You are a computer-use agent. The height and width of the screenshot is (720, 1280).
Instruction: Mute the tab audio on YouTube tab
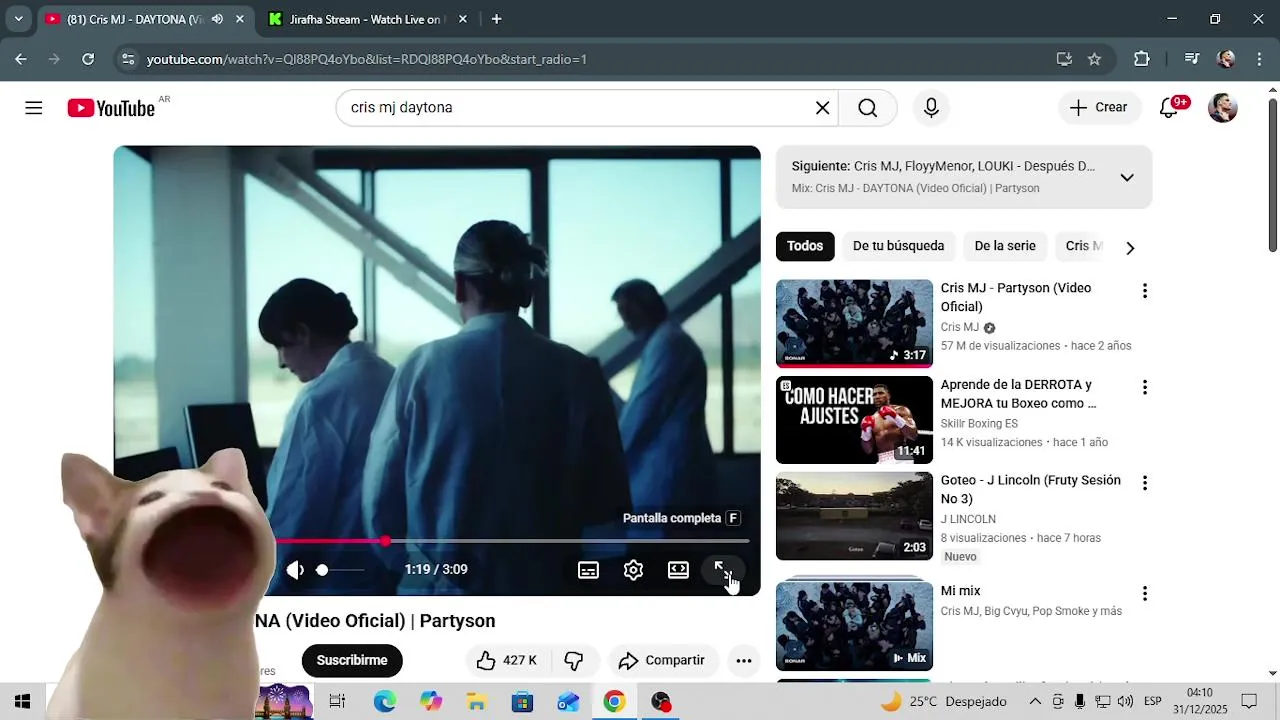pos(217,19)
